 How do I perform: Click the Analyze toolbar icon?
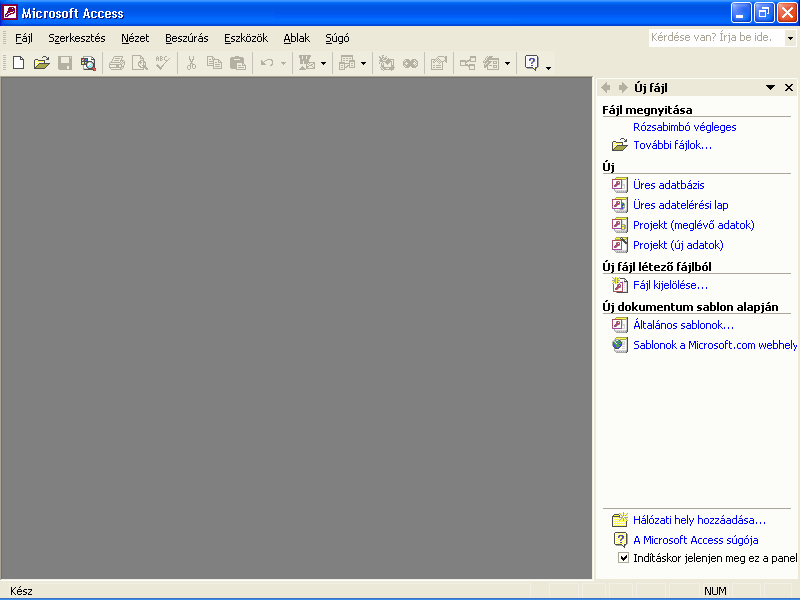(347, 63)
